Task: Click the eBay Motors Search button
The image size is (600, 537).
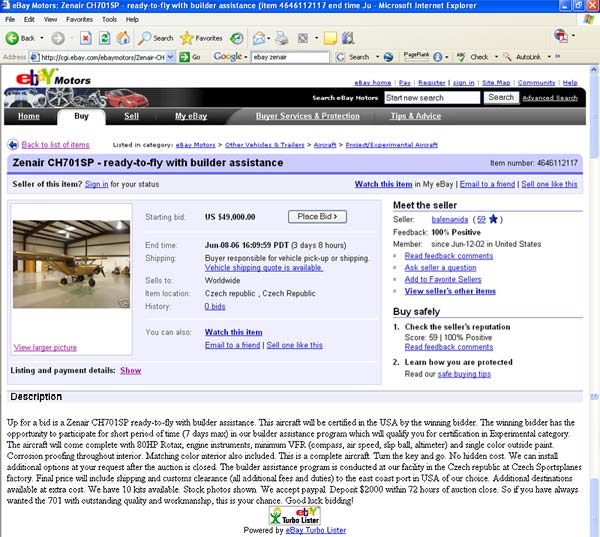Action: 501,98
